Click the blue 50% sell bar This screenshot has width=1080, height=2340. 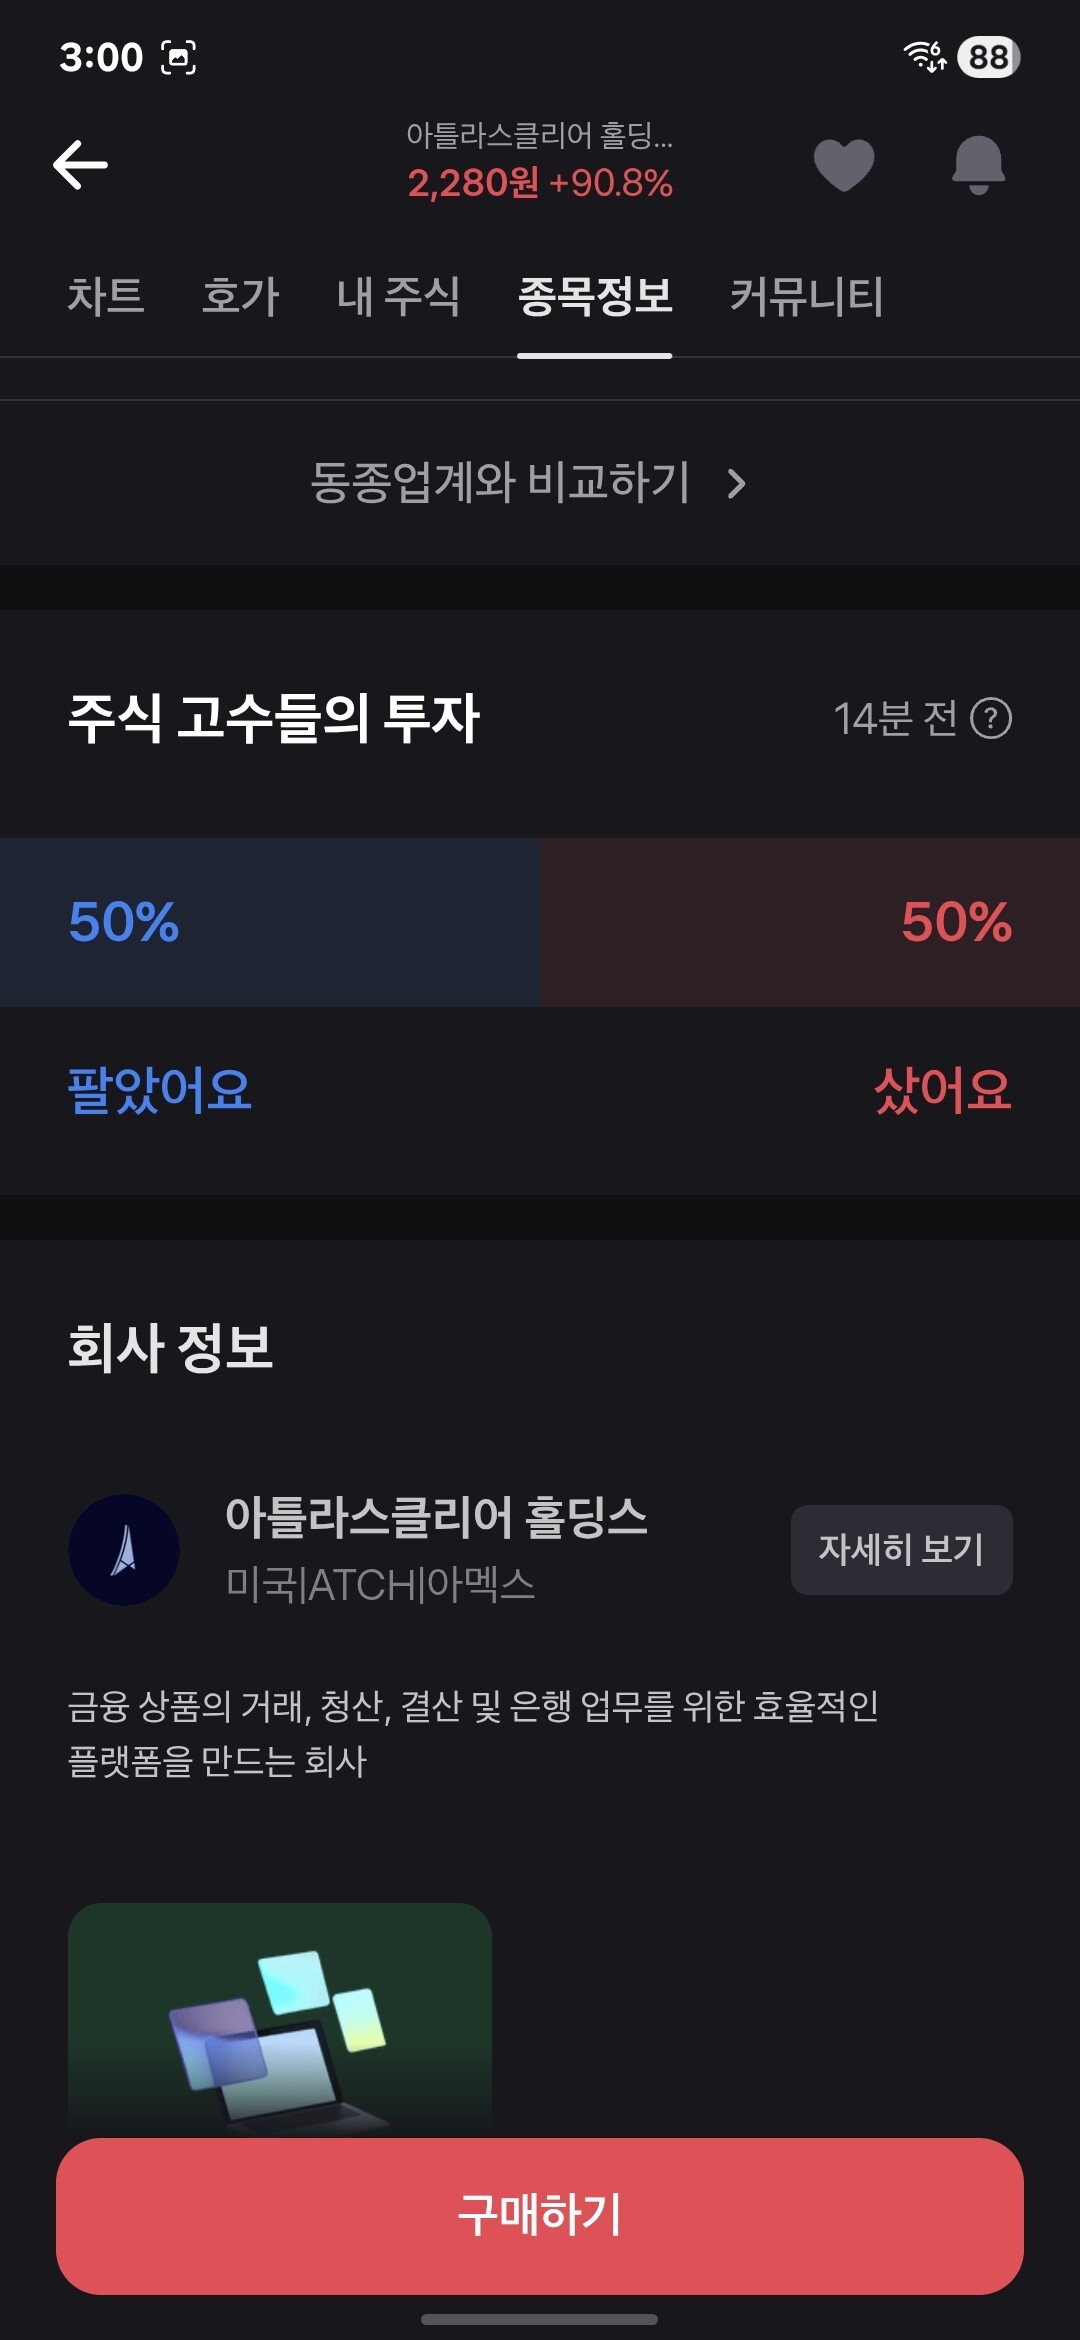click(270, 922)
